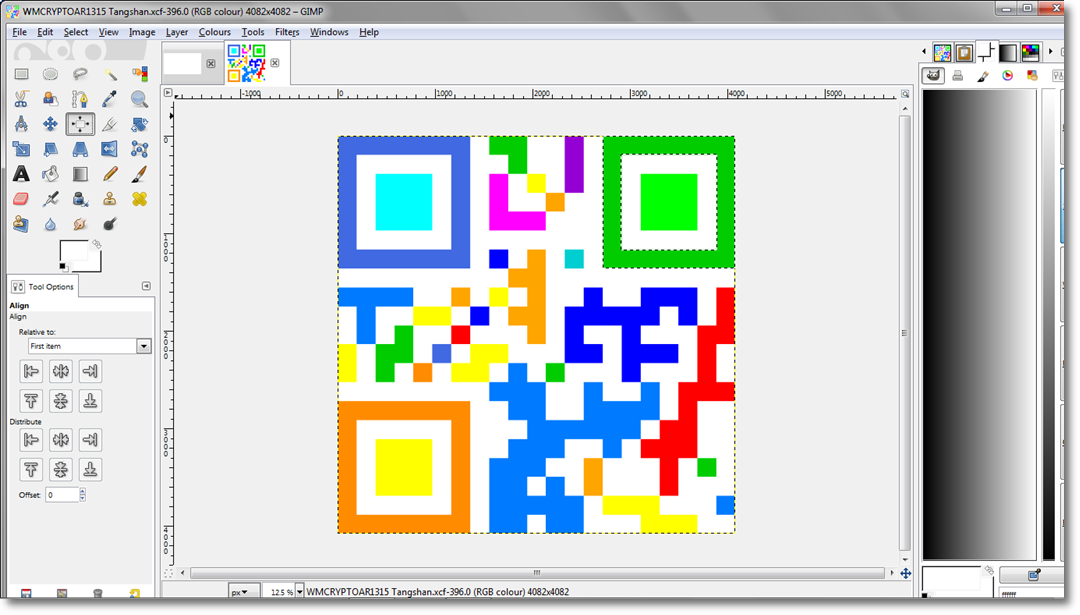Distribute left edges of targets
Screen dimensions: 1080x615
31,440
